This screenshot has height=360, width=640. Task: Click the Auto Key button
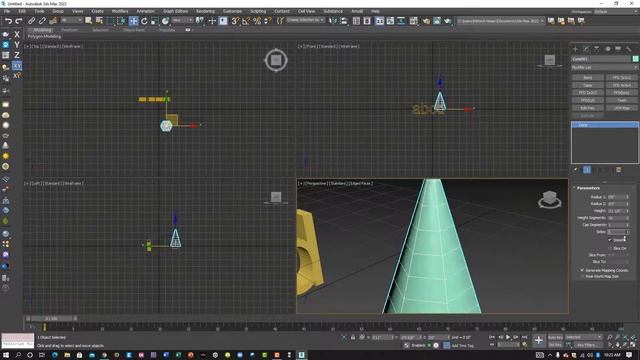coord(555,337)
